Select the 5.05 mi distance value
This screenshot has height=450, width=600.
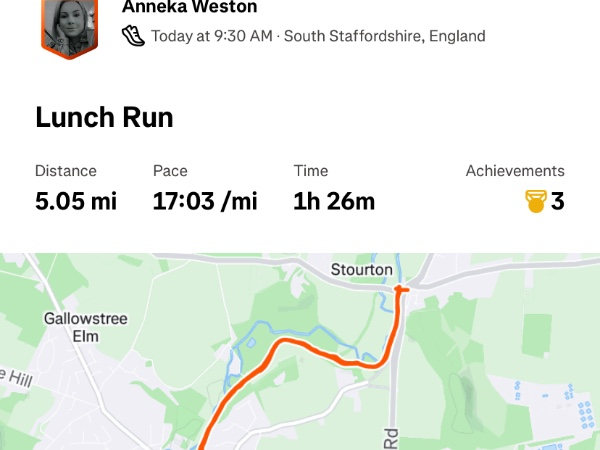76,201
